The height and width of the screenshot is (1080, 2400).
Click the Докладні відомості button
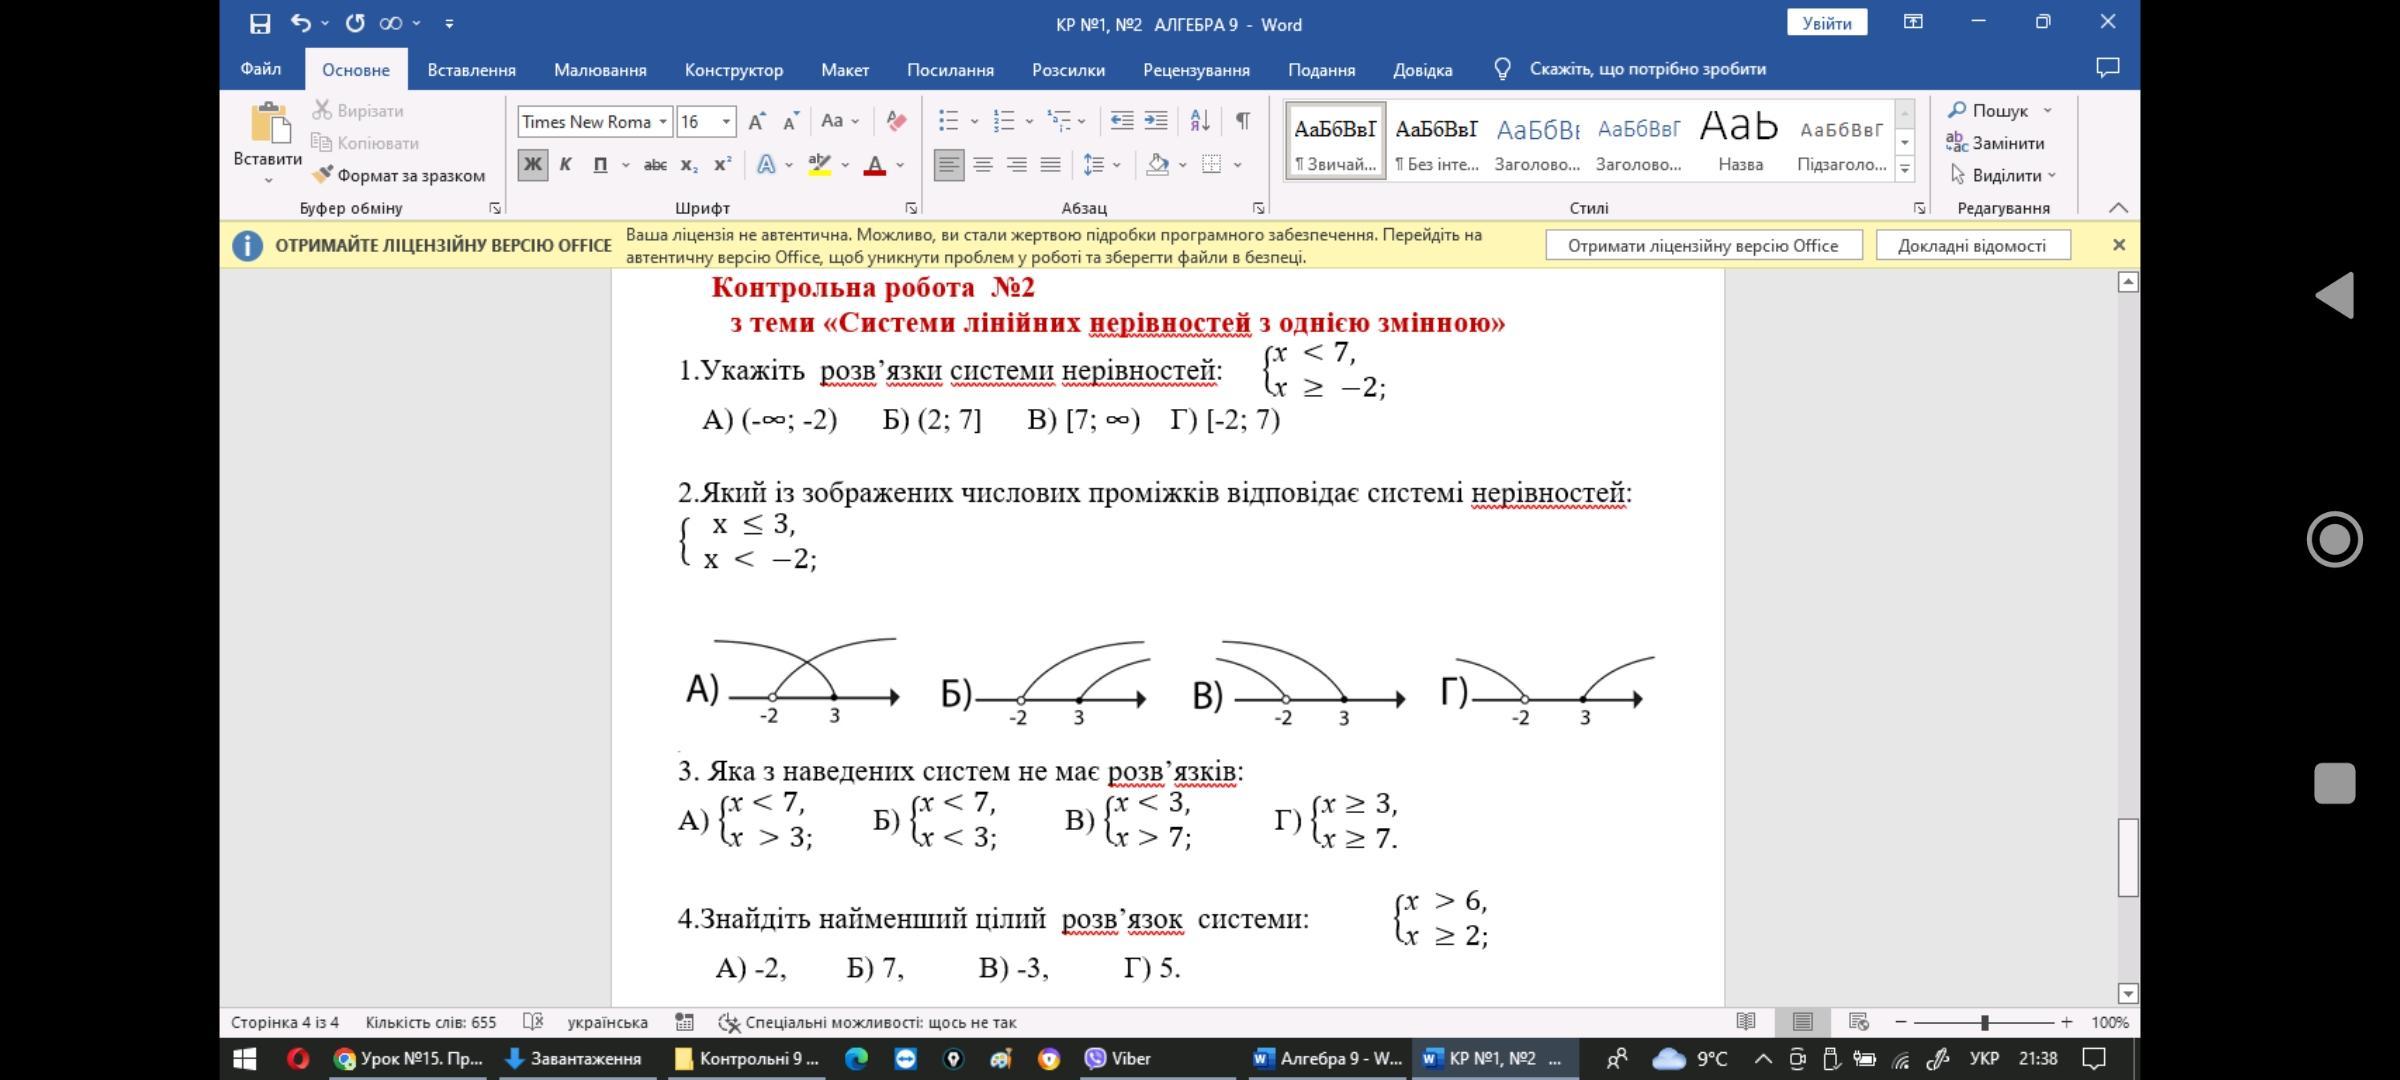(1971, 246)
